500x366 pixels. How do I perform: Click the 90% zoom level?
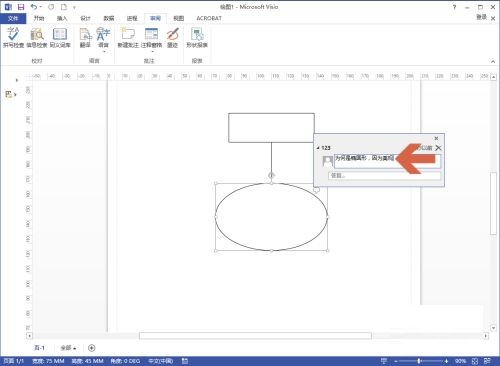click(460, 361)
